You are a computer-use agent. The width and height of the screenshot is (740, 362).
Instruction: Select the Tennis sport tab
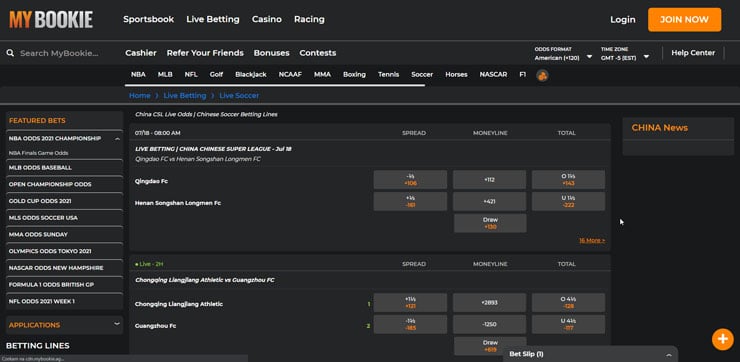click(x=388, y=75)
